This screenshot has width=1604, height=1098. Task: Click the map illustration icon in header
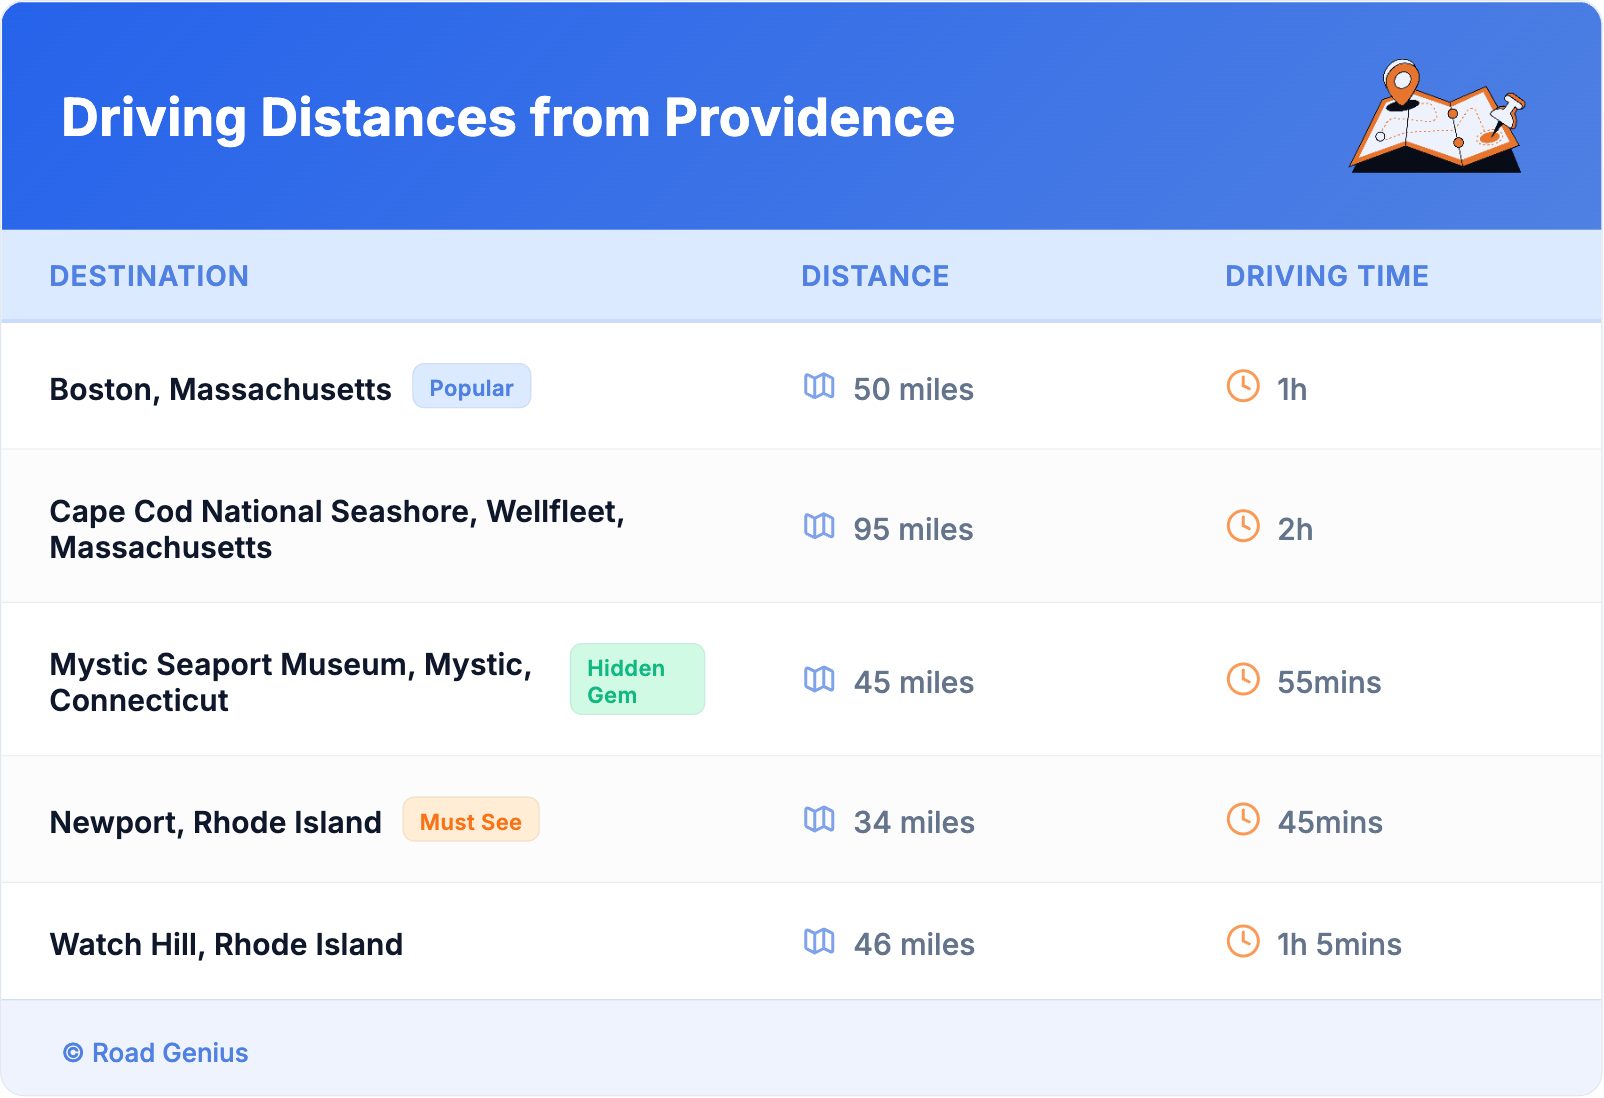[x=1438, y=118]
